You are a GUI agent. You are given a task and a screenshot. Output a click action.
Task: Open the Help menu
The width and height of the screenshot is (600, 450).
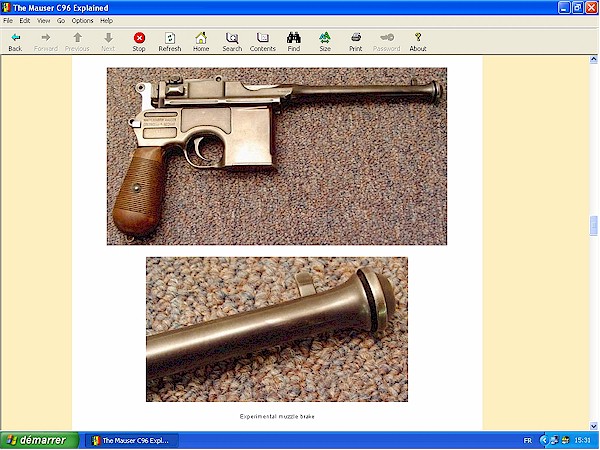[x=106, y=21]
